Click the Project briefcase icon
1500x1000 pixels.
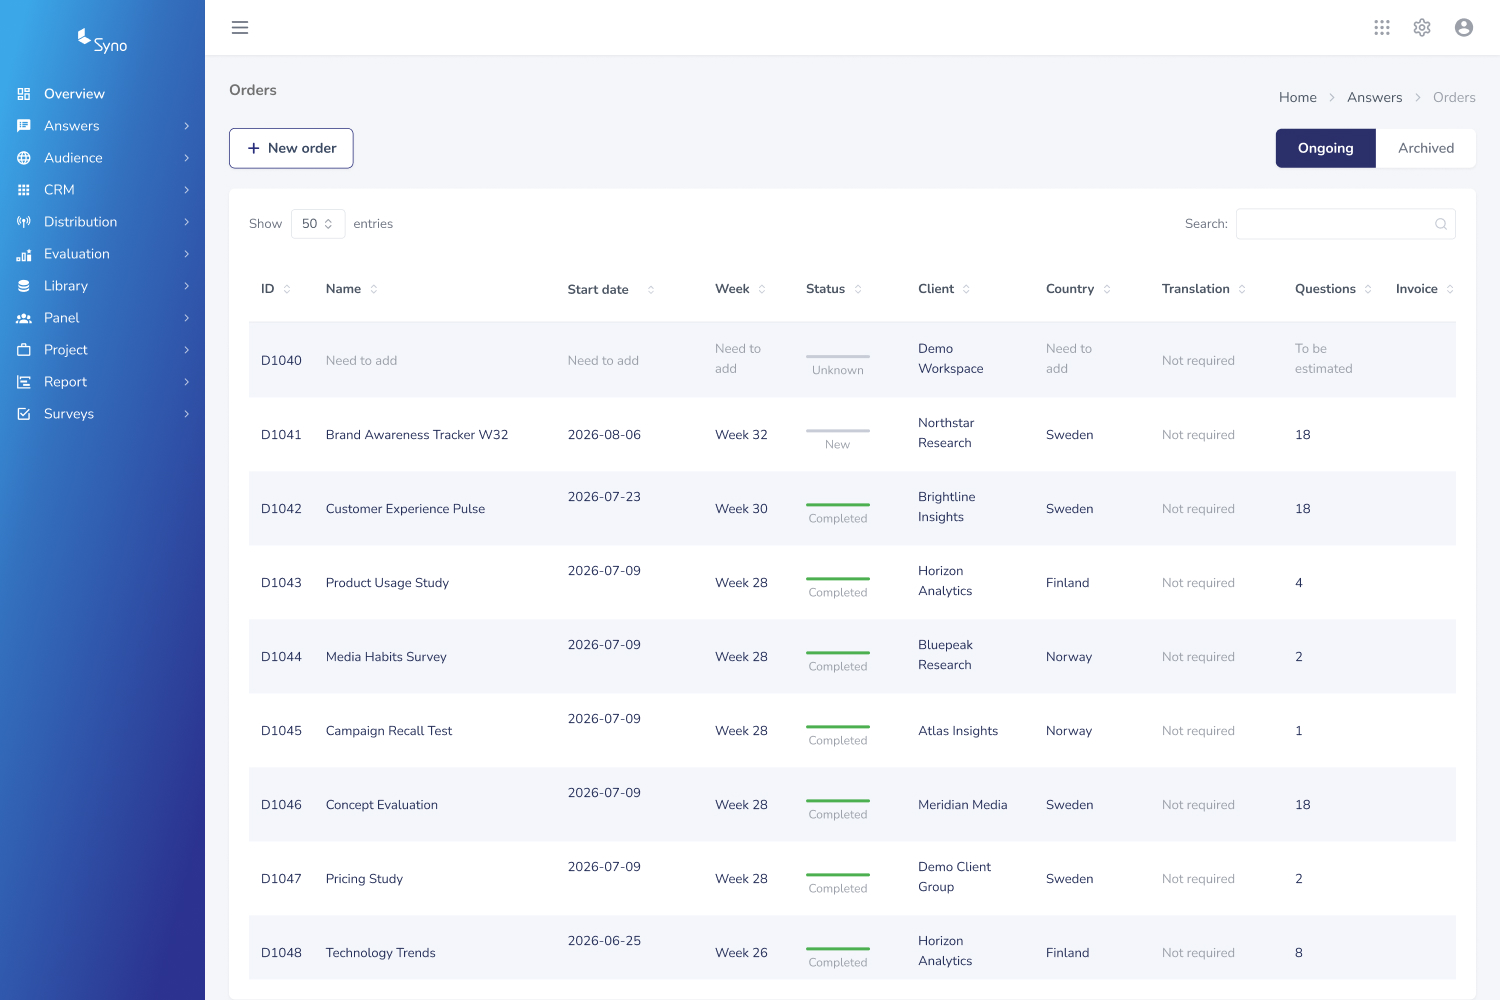[24, 350]
